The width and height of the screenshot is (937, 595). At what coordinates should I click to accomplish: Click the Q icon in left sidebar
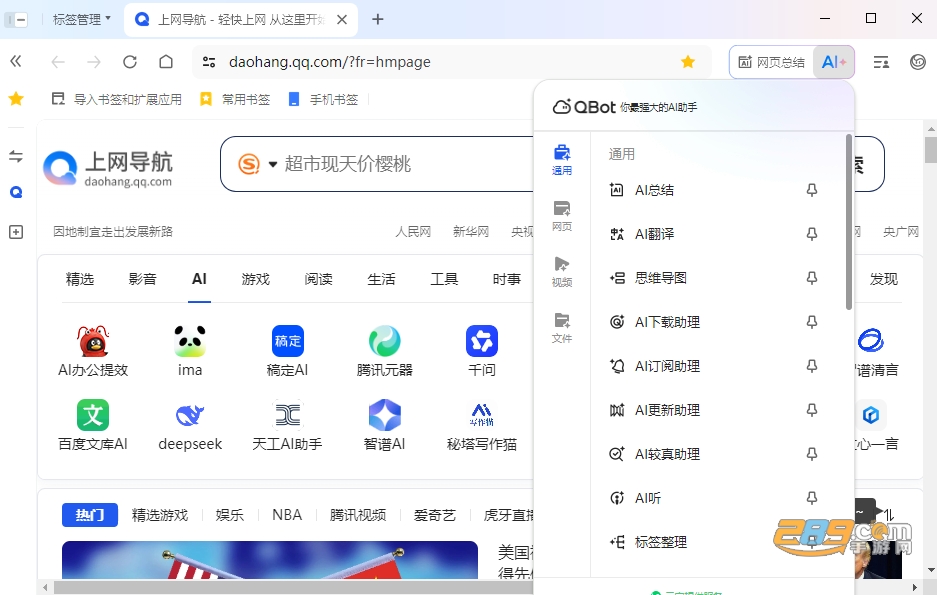[x=16, y=192]
